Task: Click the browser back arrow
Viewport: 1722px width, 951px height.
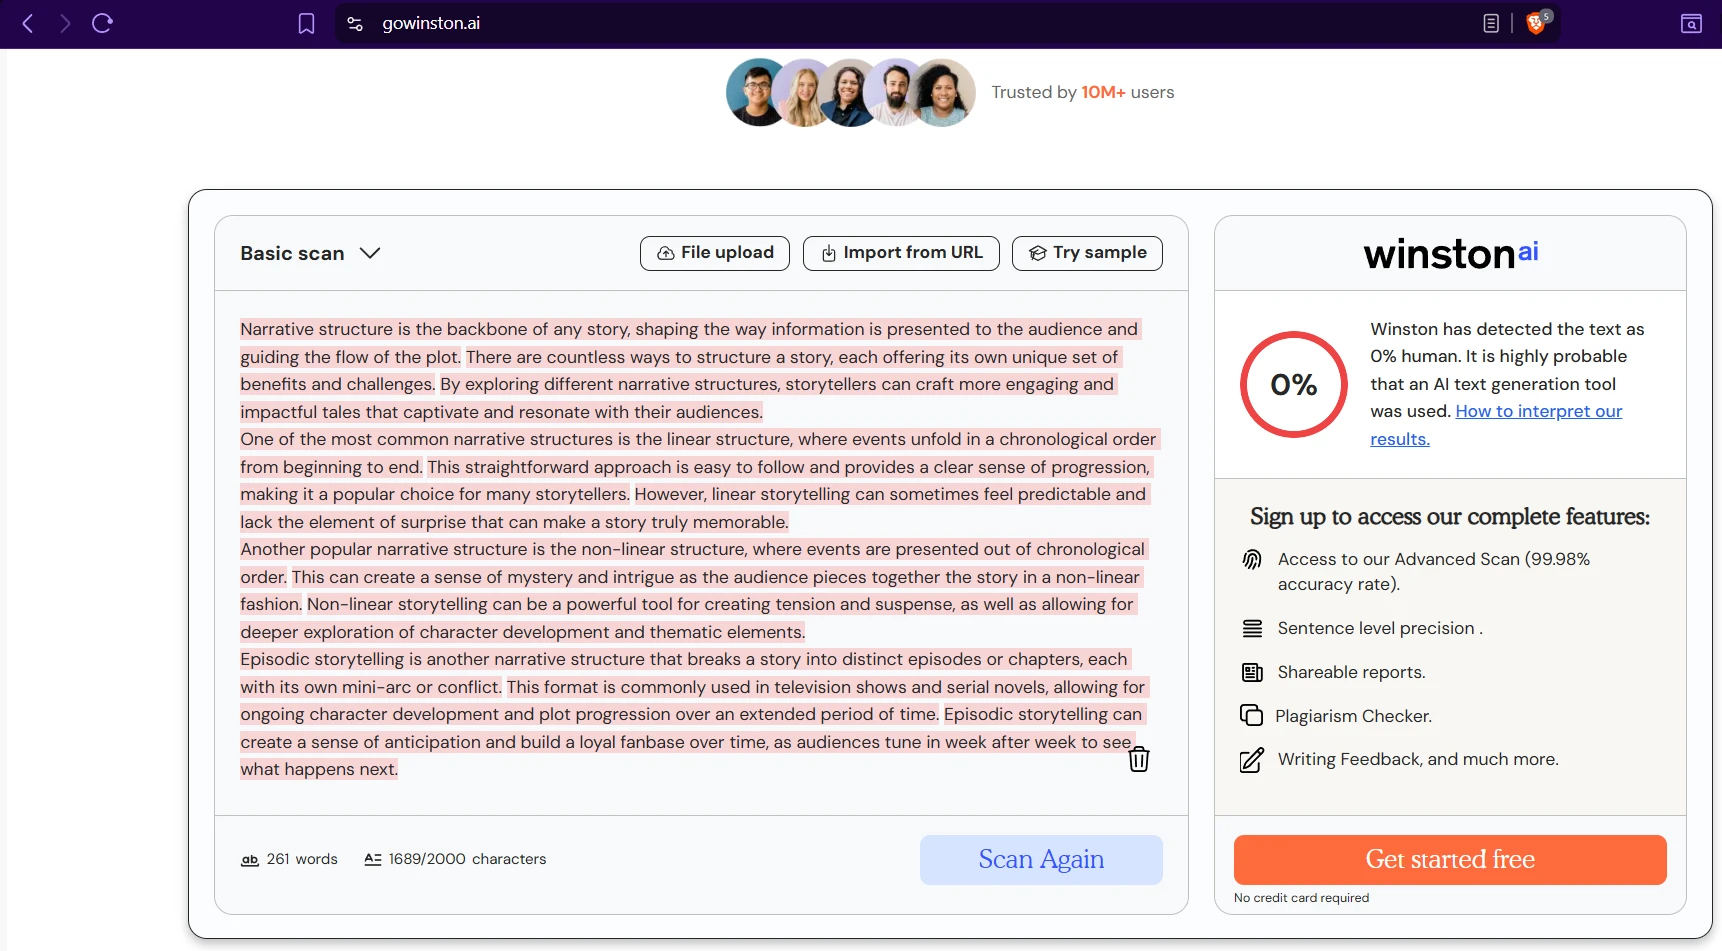Action: [28, 23]
